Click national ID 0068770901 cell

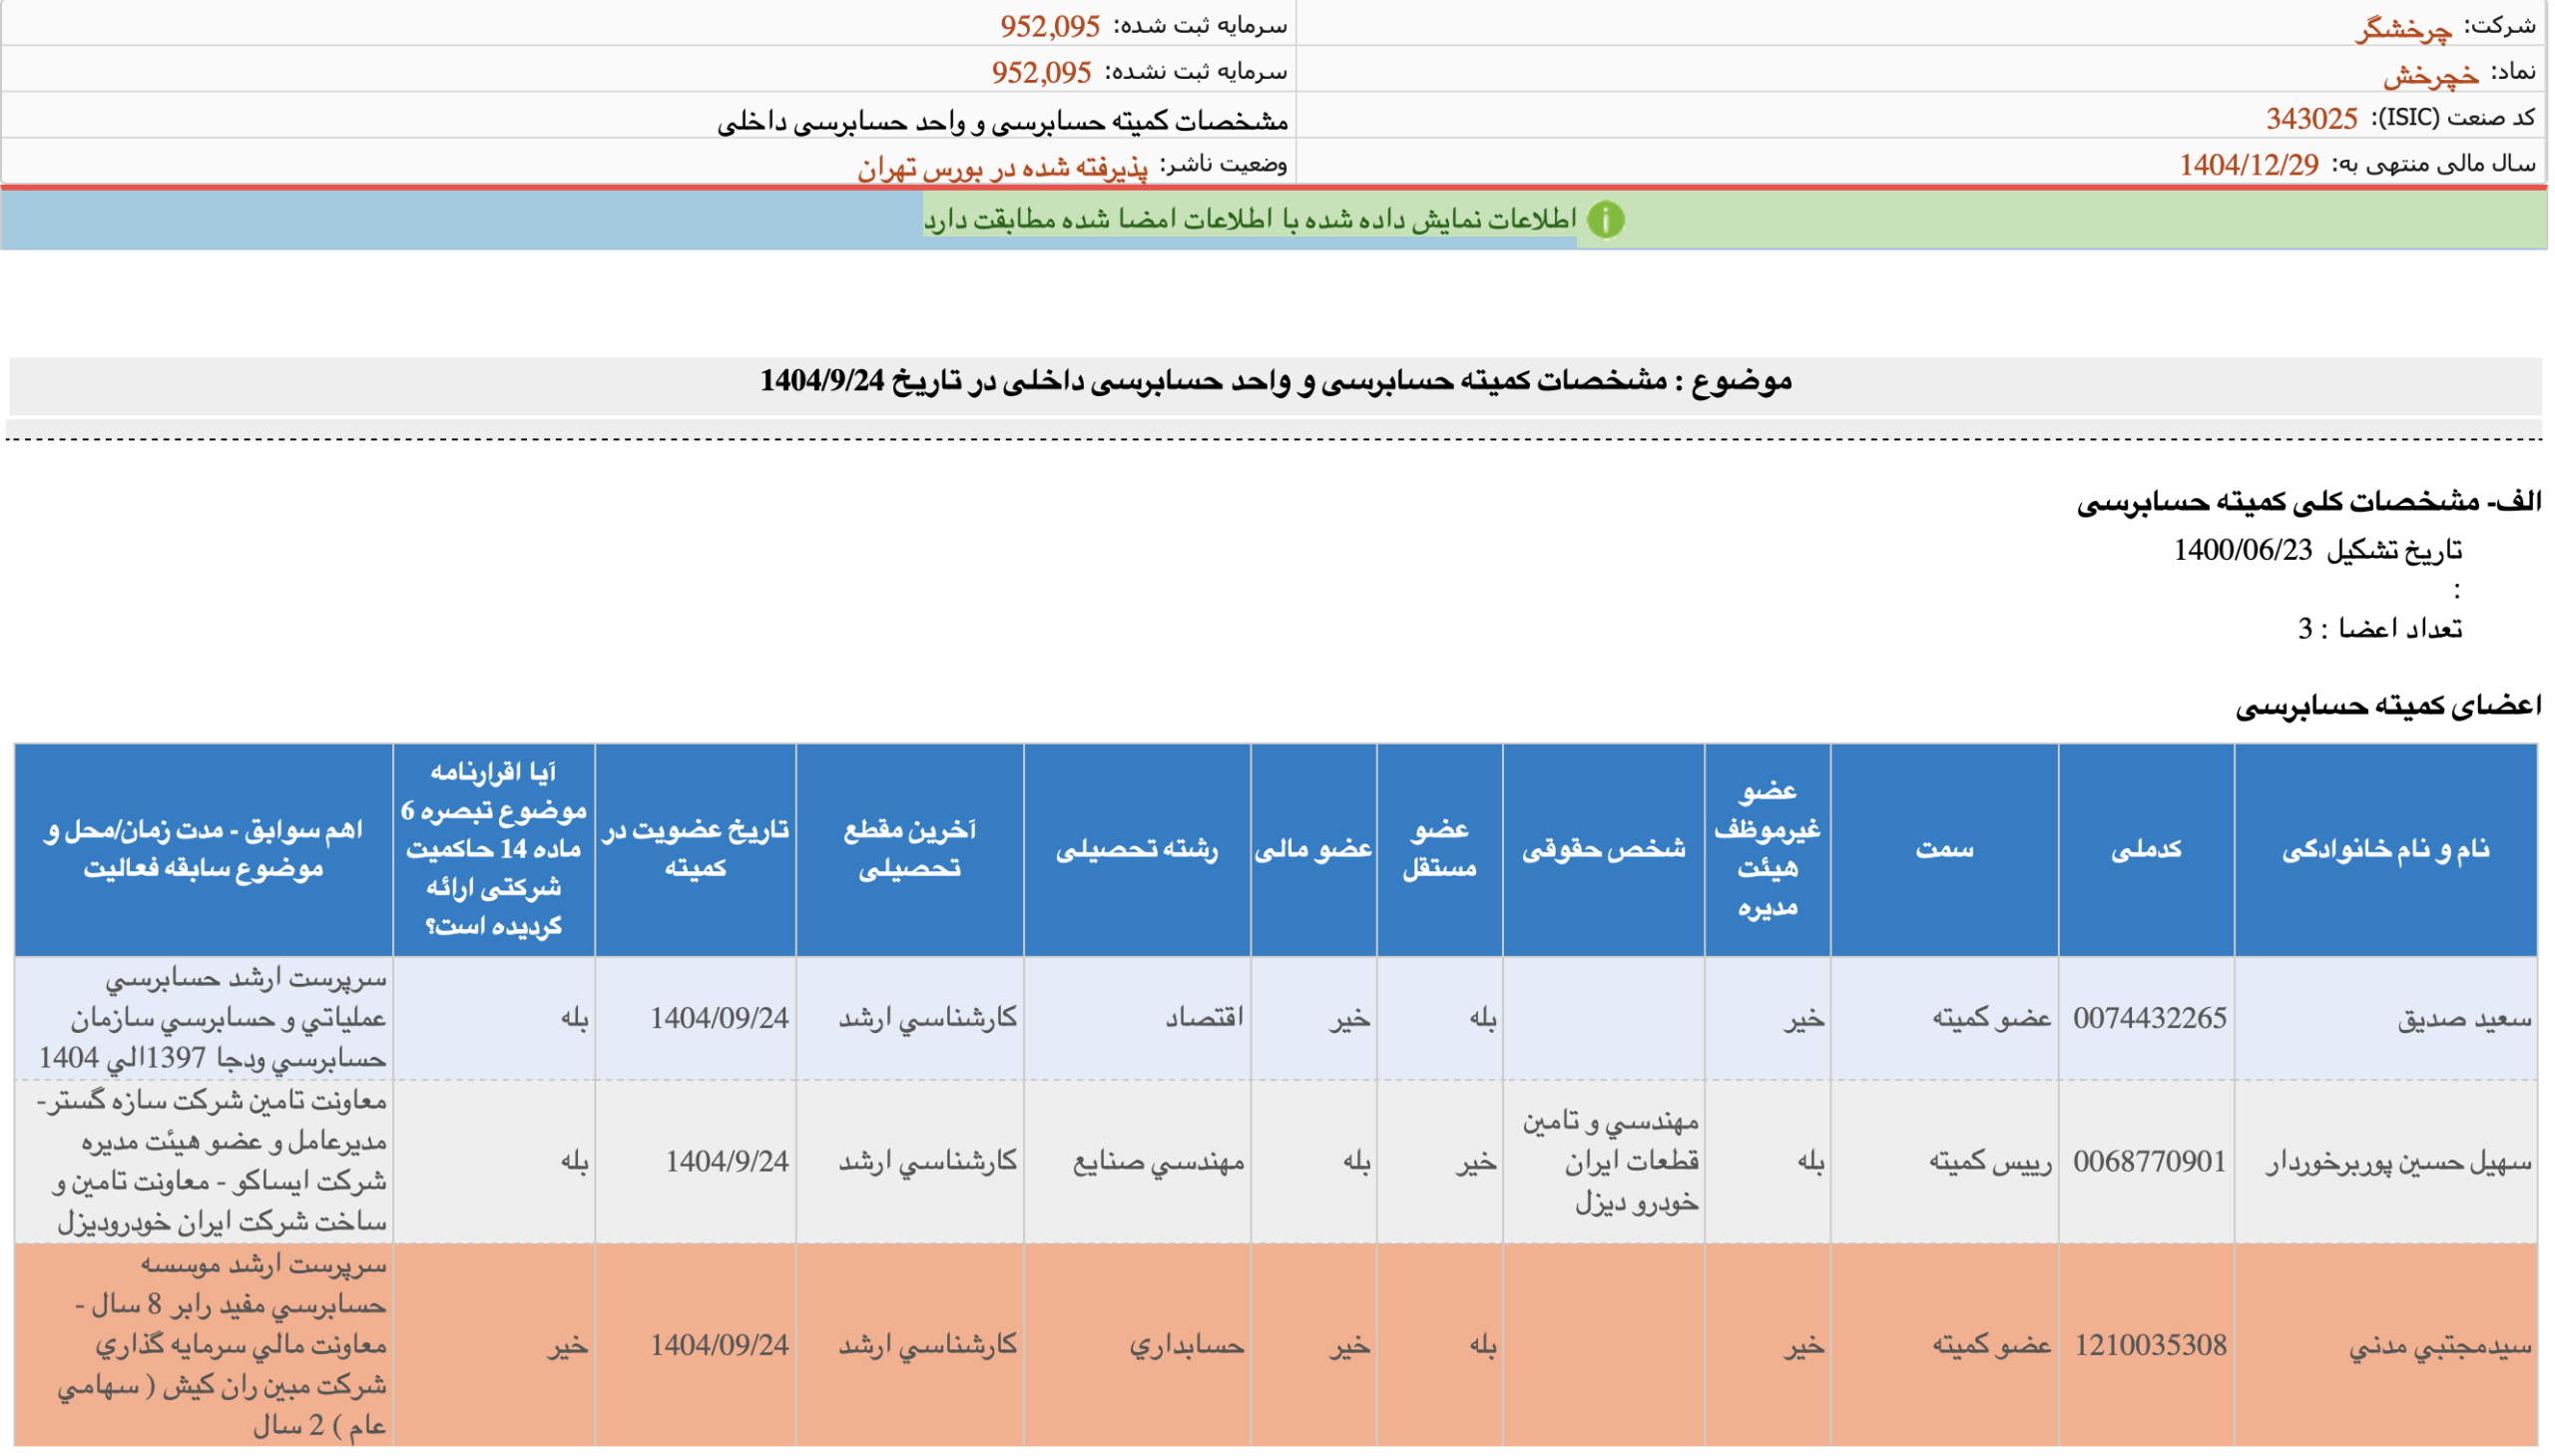(2149, 1162)
